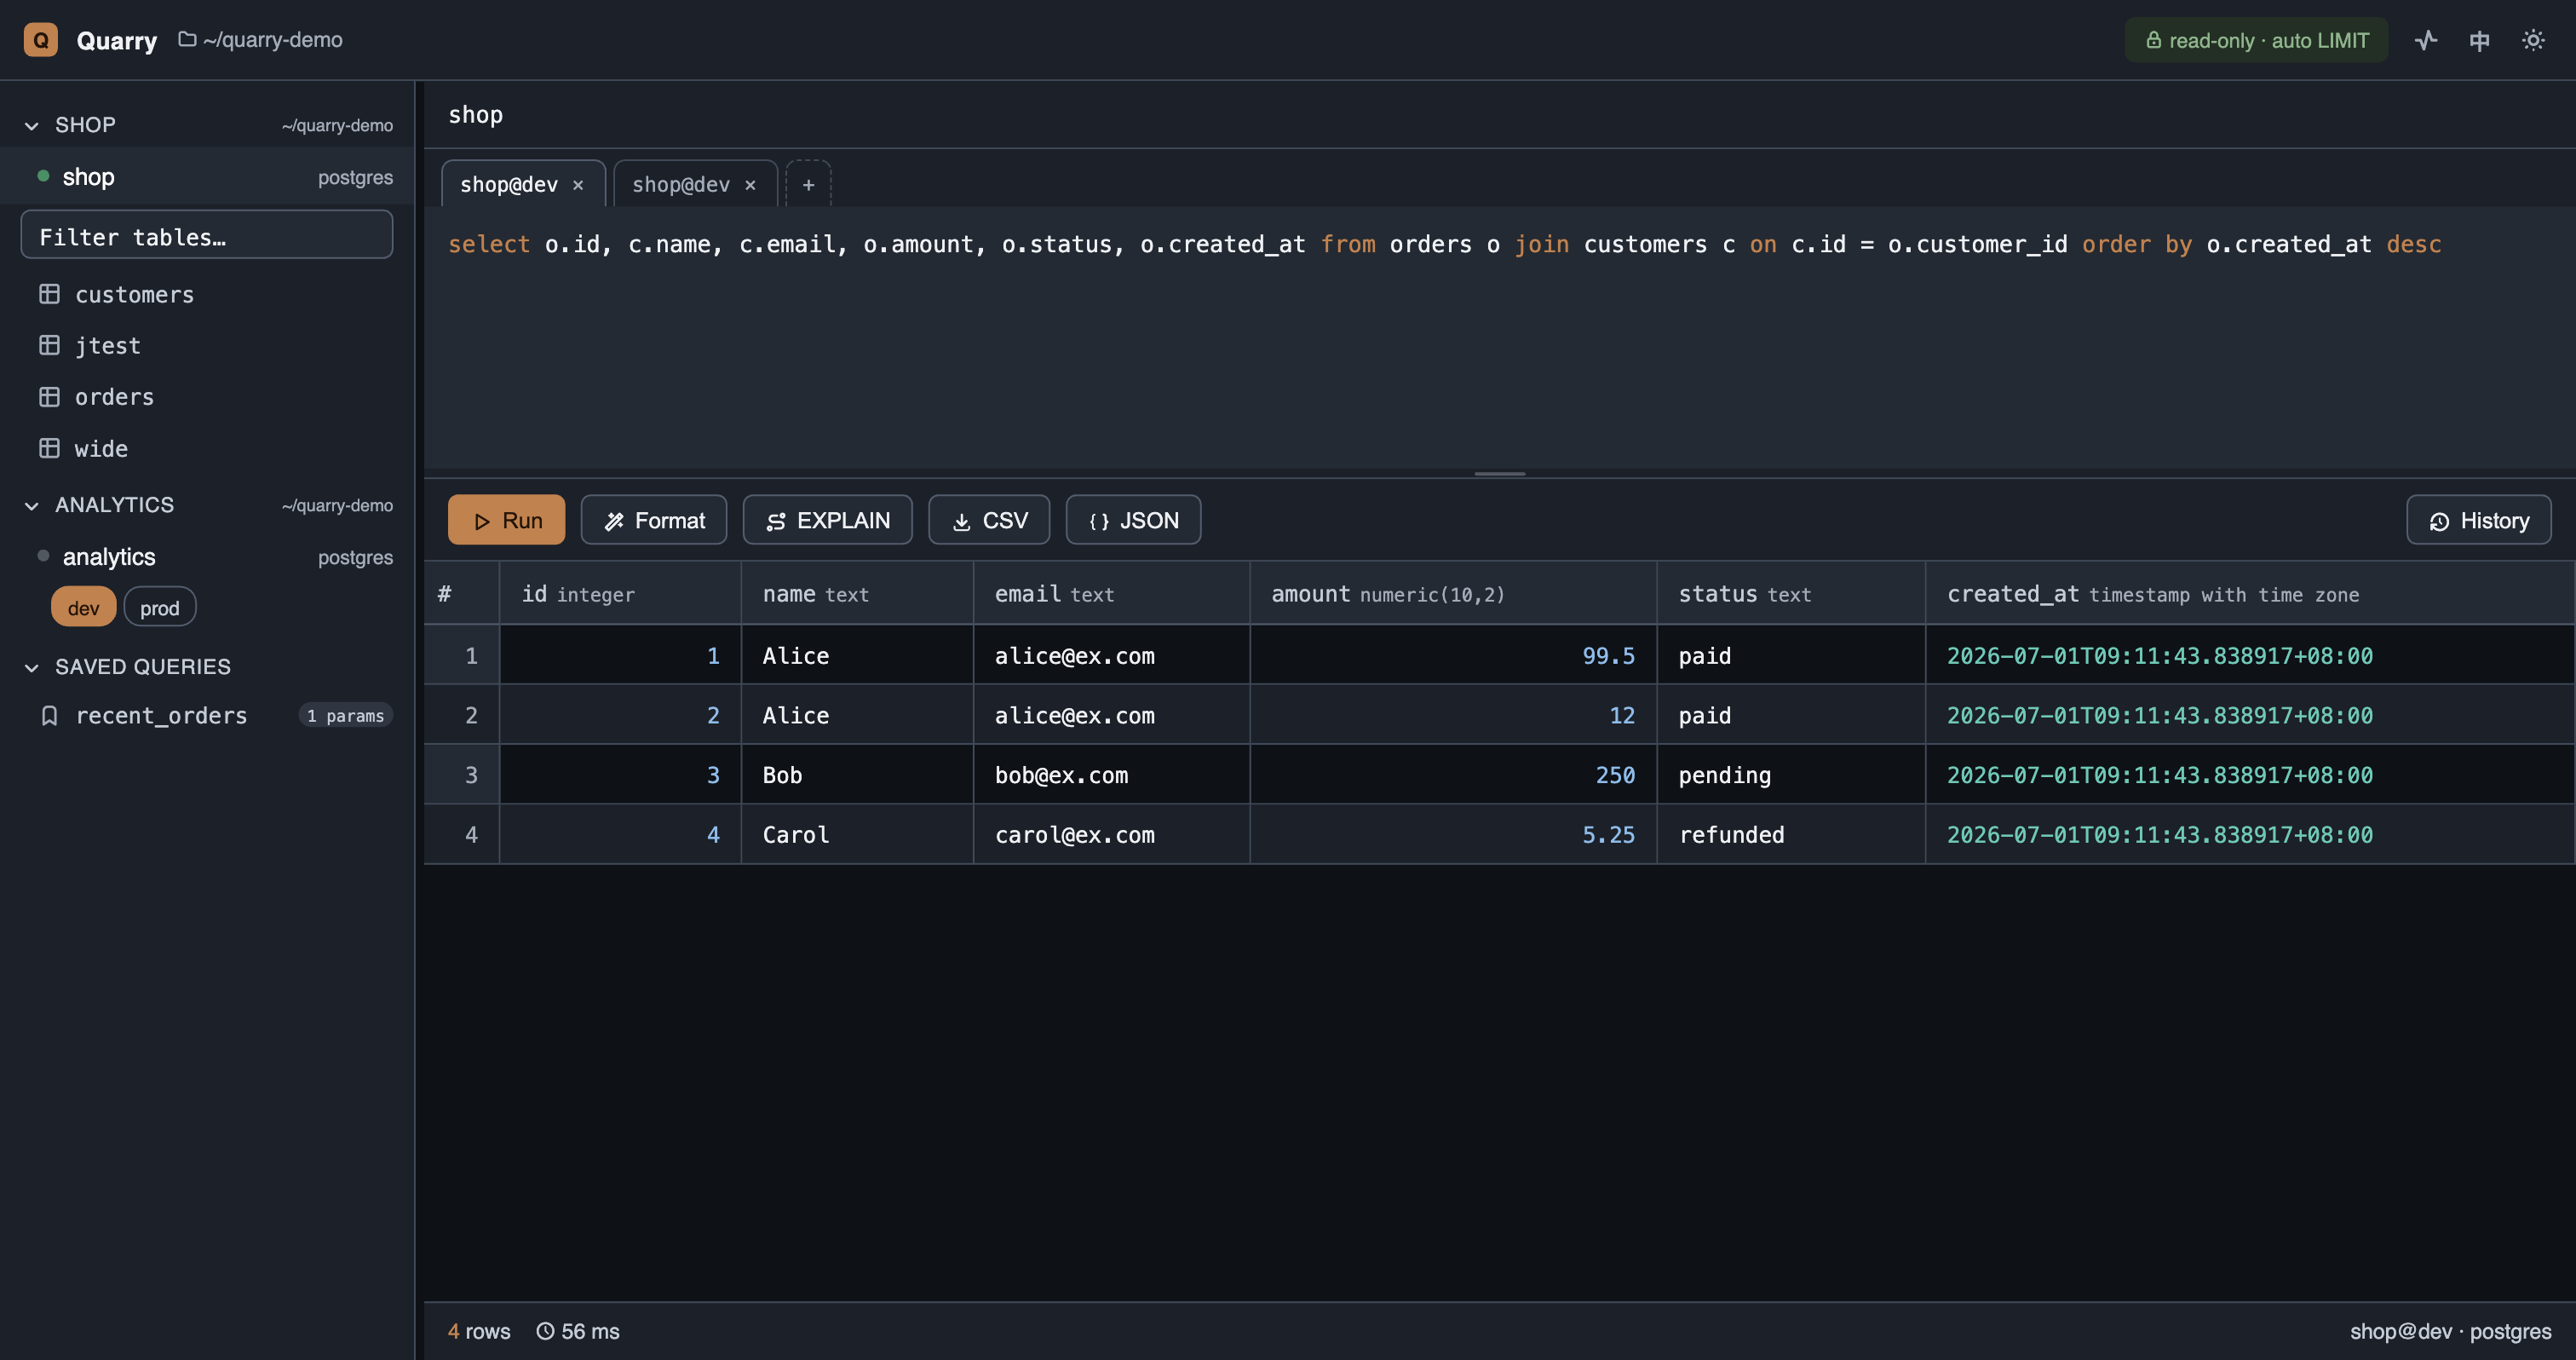Click the wide table grid icon
The image size is (2576, 1360).
tap(49, 448)
